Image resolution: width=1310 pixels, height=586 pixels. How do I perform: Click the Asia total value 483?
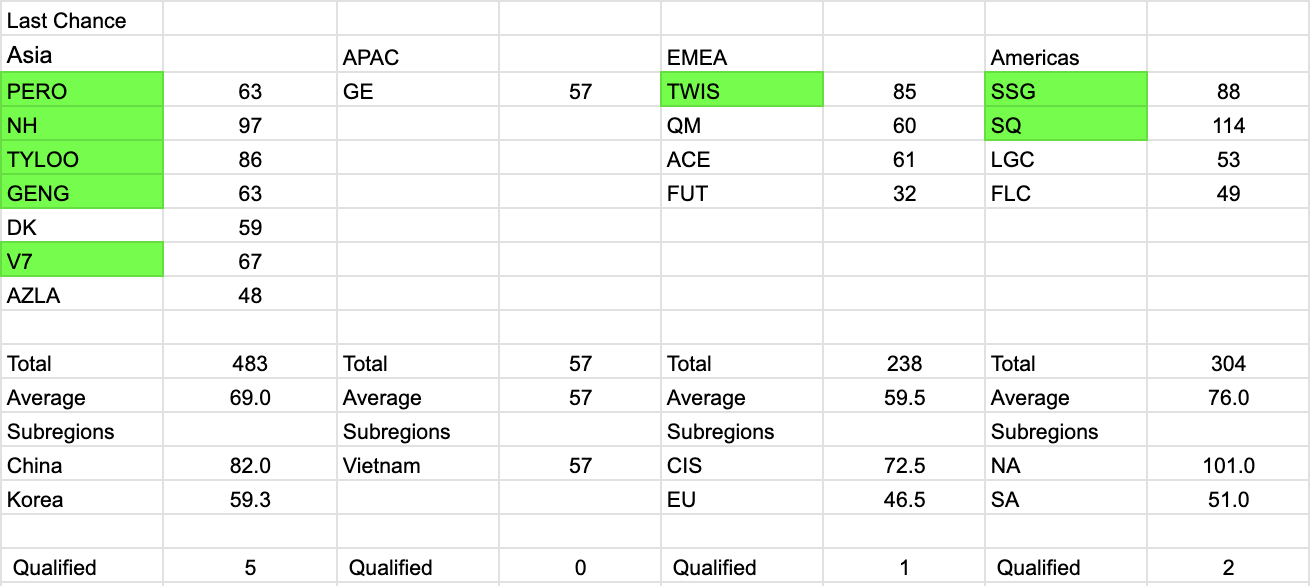[x=250, y=364]
